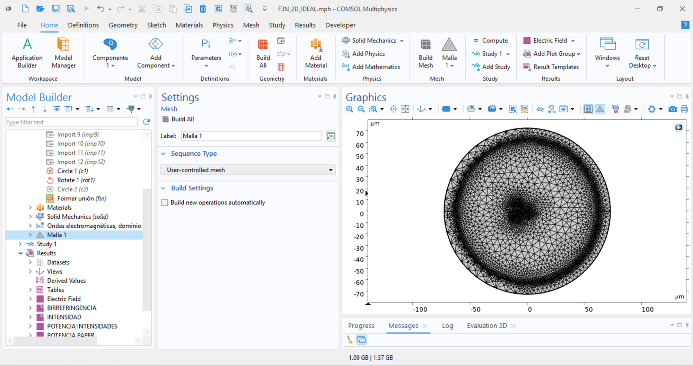This screenshot has height=366, width=693.
Task: Click the Label input field
Action: click(x=251, y=136)
